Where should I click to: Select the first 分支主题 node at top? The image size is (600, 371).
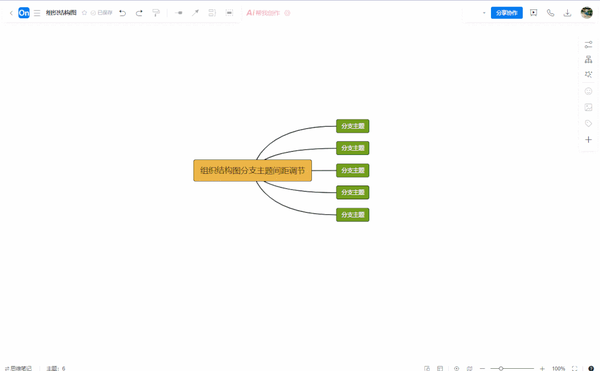[352, 126]
